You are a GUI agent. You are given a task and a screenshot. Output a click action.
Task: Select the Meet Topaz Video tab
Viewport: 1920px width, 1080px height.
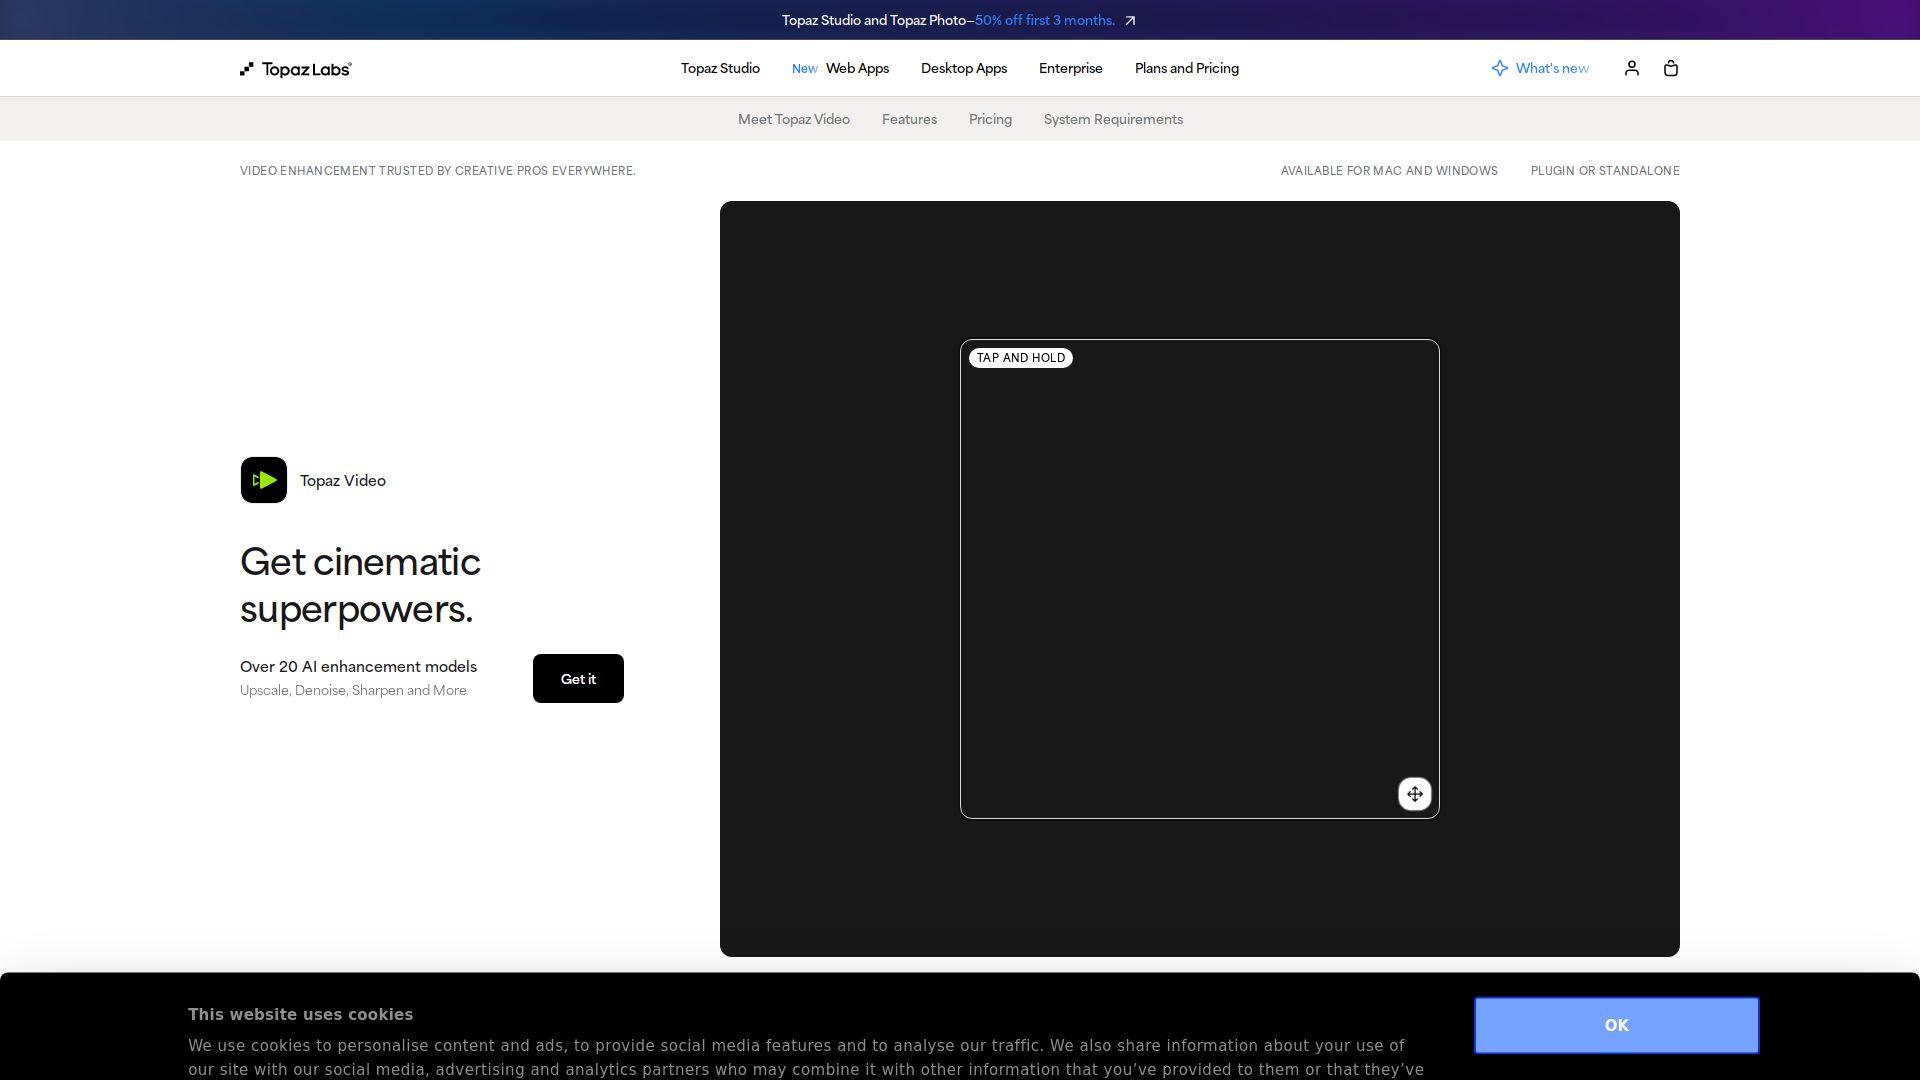coord(794,119)
